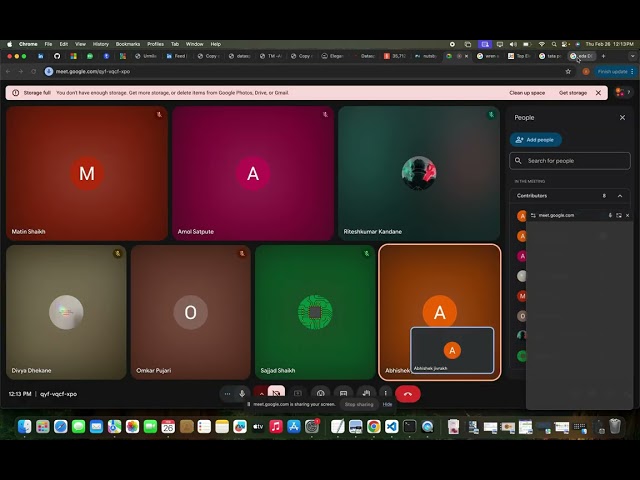Click the Get storage link
640x480 pixels.
click(573, 92)
